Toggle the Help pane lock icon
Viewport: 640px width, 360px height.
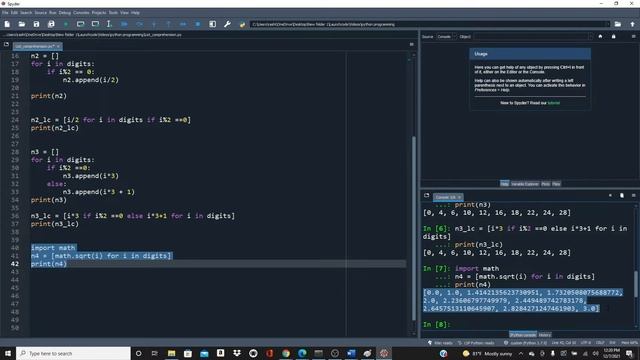[x=613, y=36]
